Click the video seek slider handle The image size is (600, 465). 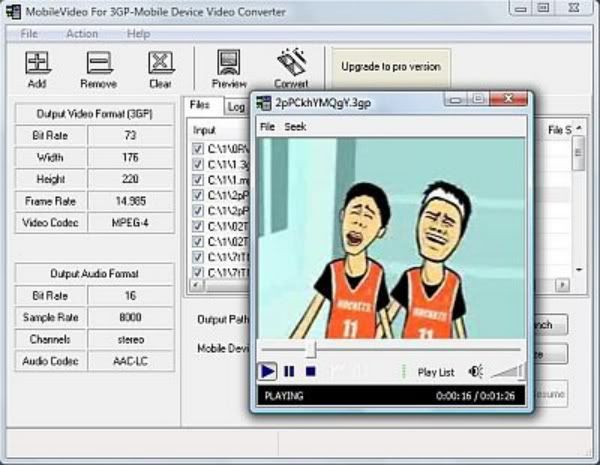[x=311, y=349]
